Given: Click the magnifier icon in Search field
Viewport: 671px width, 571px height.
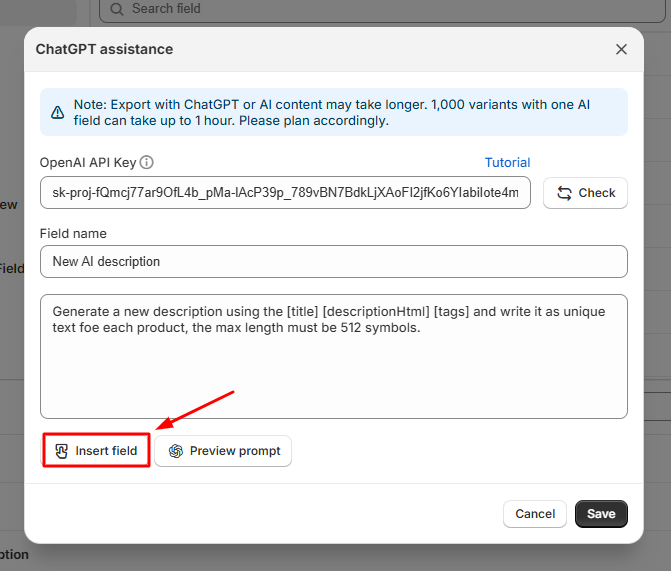Looking at the screenshot, I should pos(117,9).
